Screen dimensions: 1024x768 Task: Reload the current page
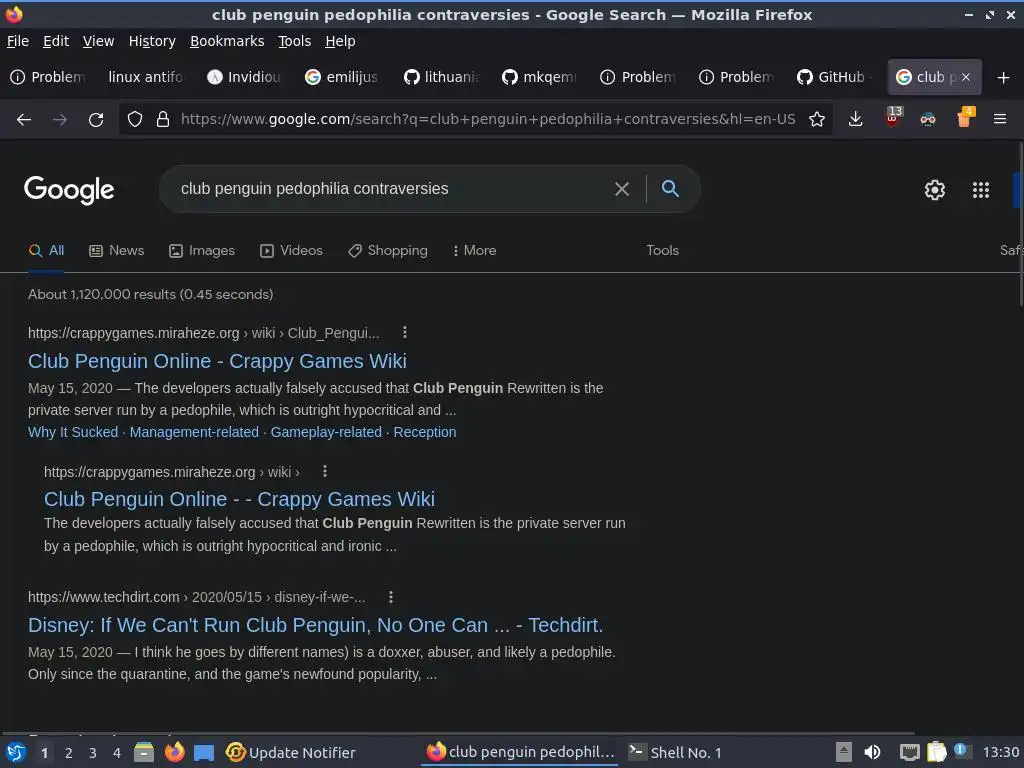click(96, 120)
